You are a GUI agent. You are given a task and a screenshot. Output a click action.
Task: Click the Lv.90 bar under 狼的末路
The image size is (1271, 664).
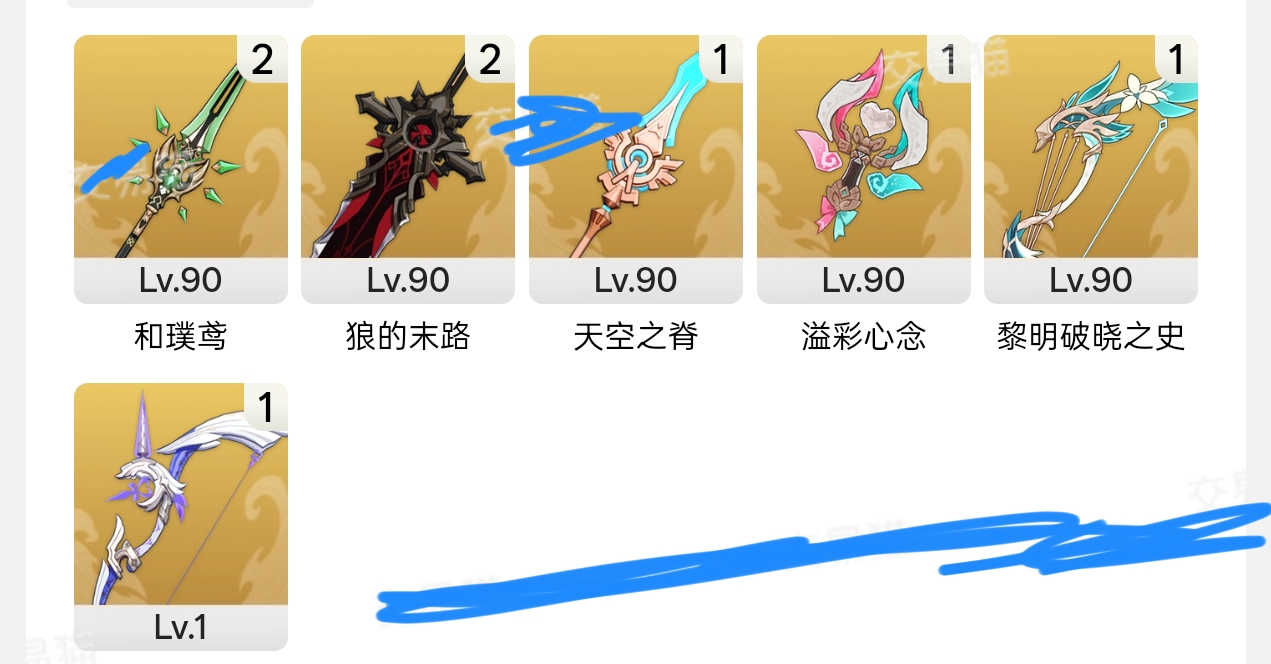pyautogui.click(x=408, y=281)
